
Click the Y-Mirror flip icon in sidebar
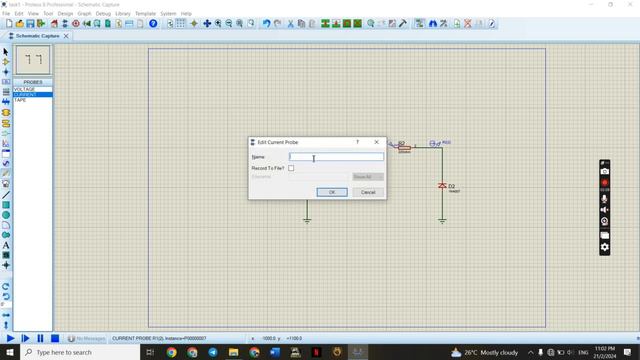(6, 325)
